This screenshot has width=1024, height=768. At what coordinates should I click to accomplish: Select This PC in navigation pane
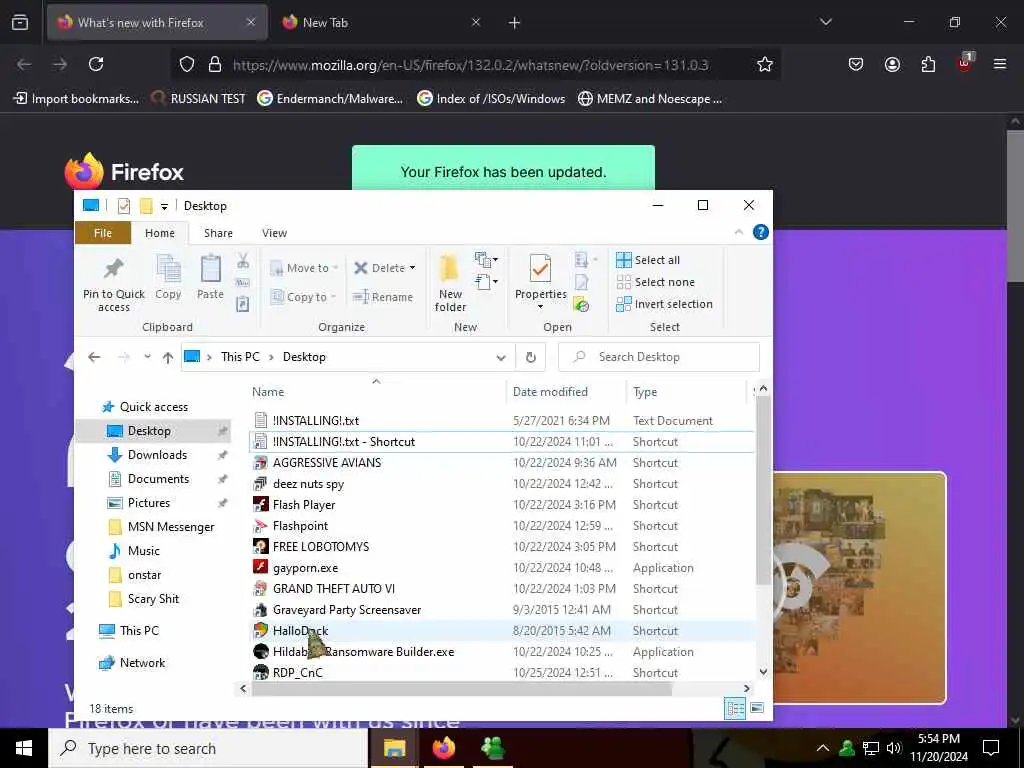[x=138, y=631]
